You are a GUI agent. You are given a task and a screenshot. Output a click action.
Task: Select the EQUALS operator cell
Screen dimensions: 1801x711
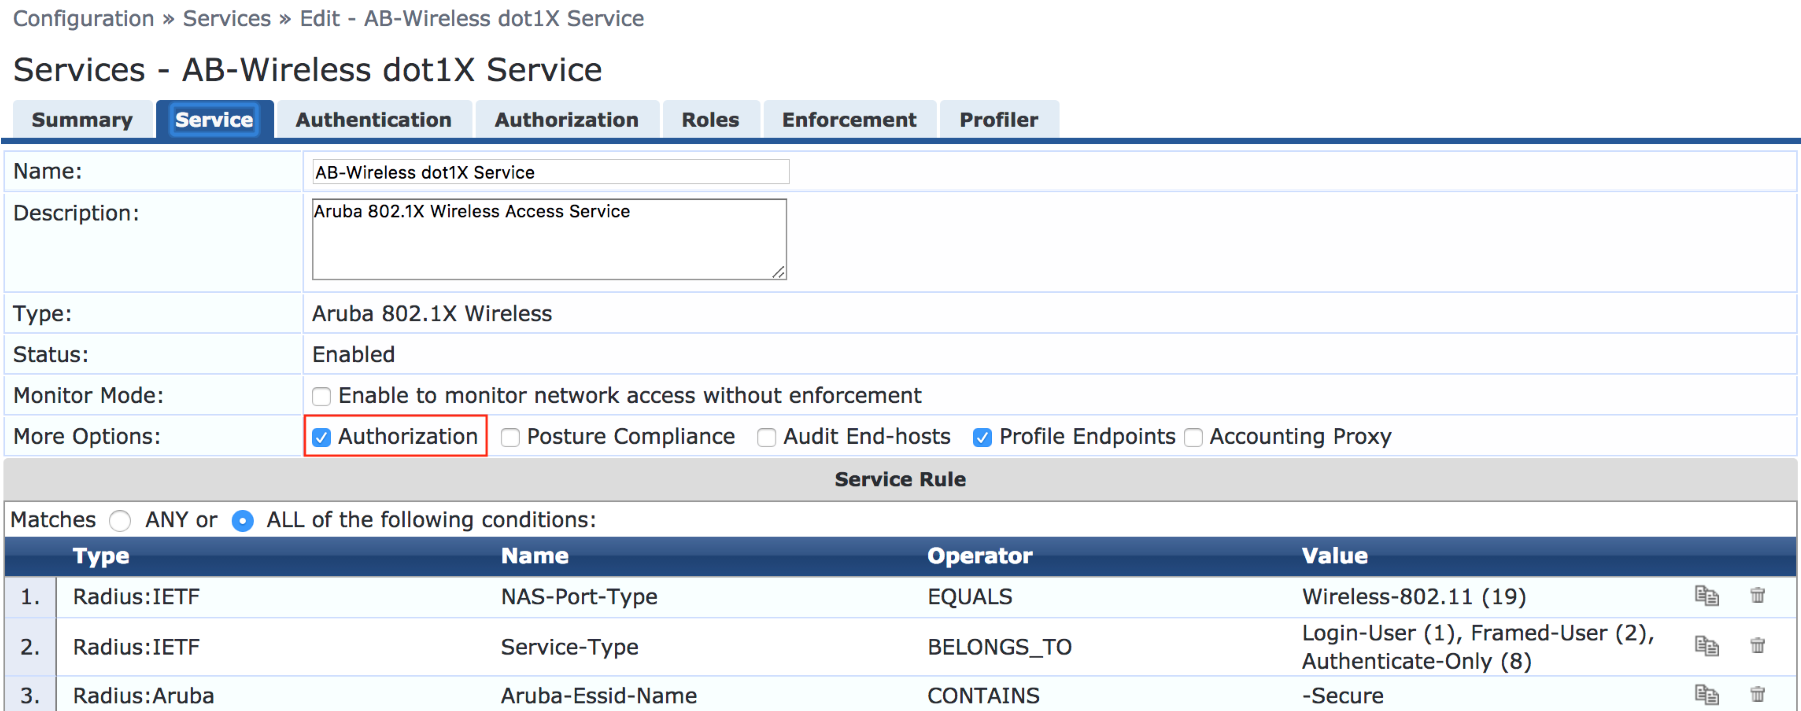(970, 597)
